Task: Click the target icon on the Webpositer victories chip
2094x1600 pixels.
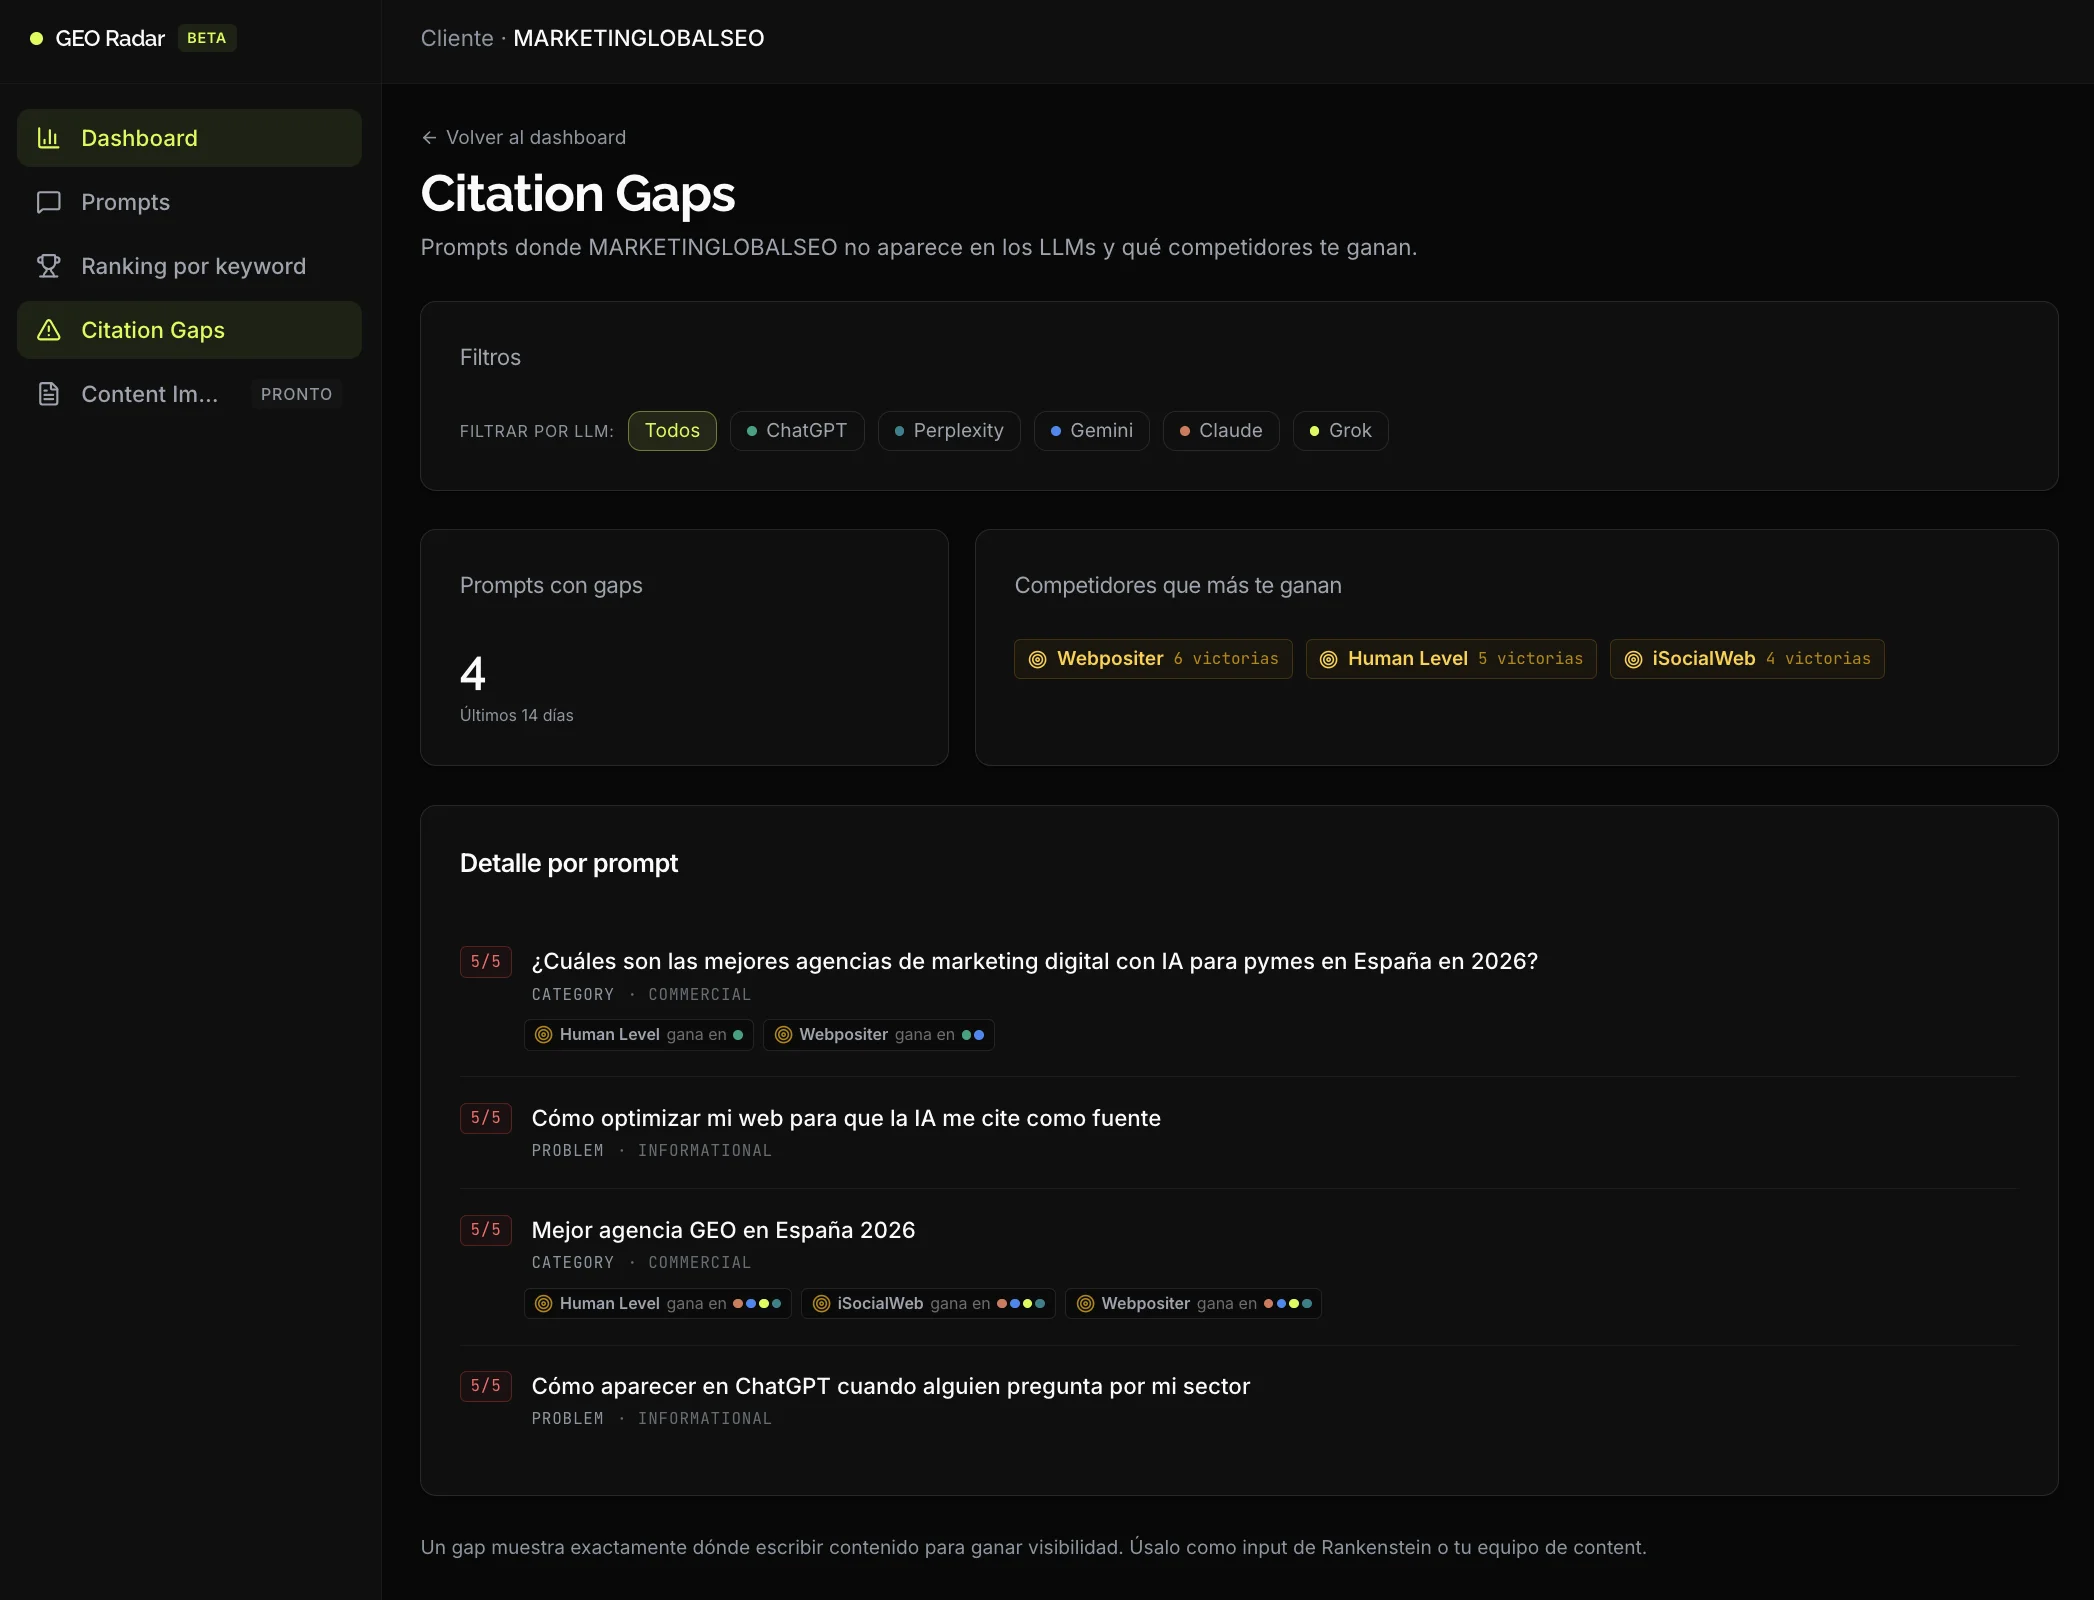Action: pyautogui.click(x=1037, y=659)
